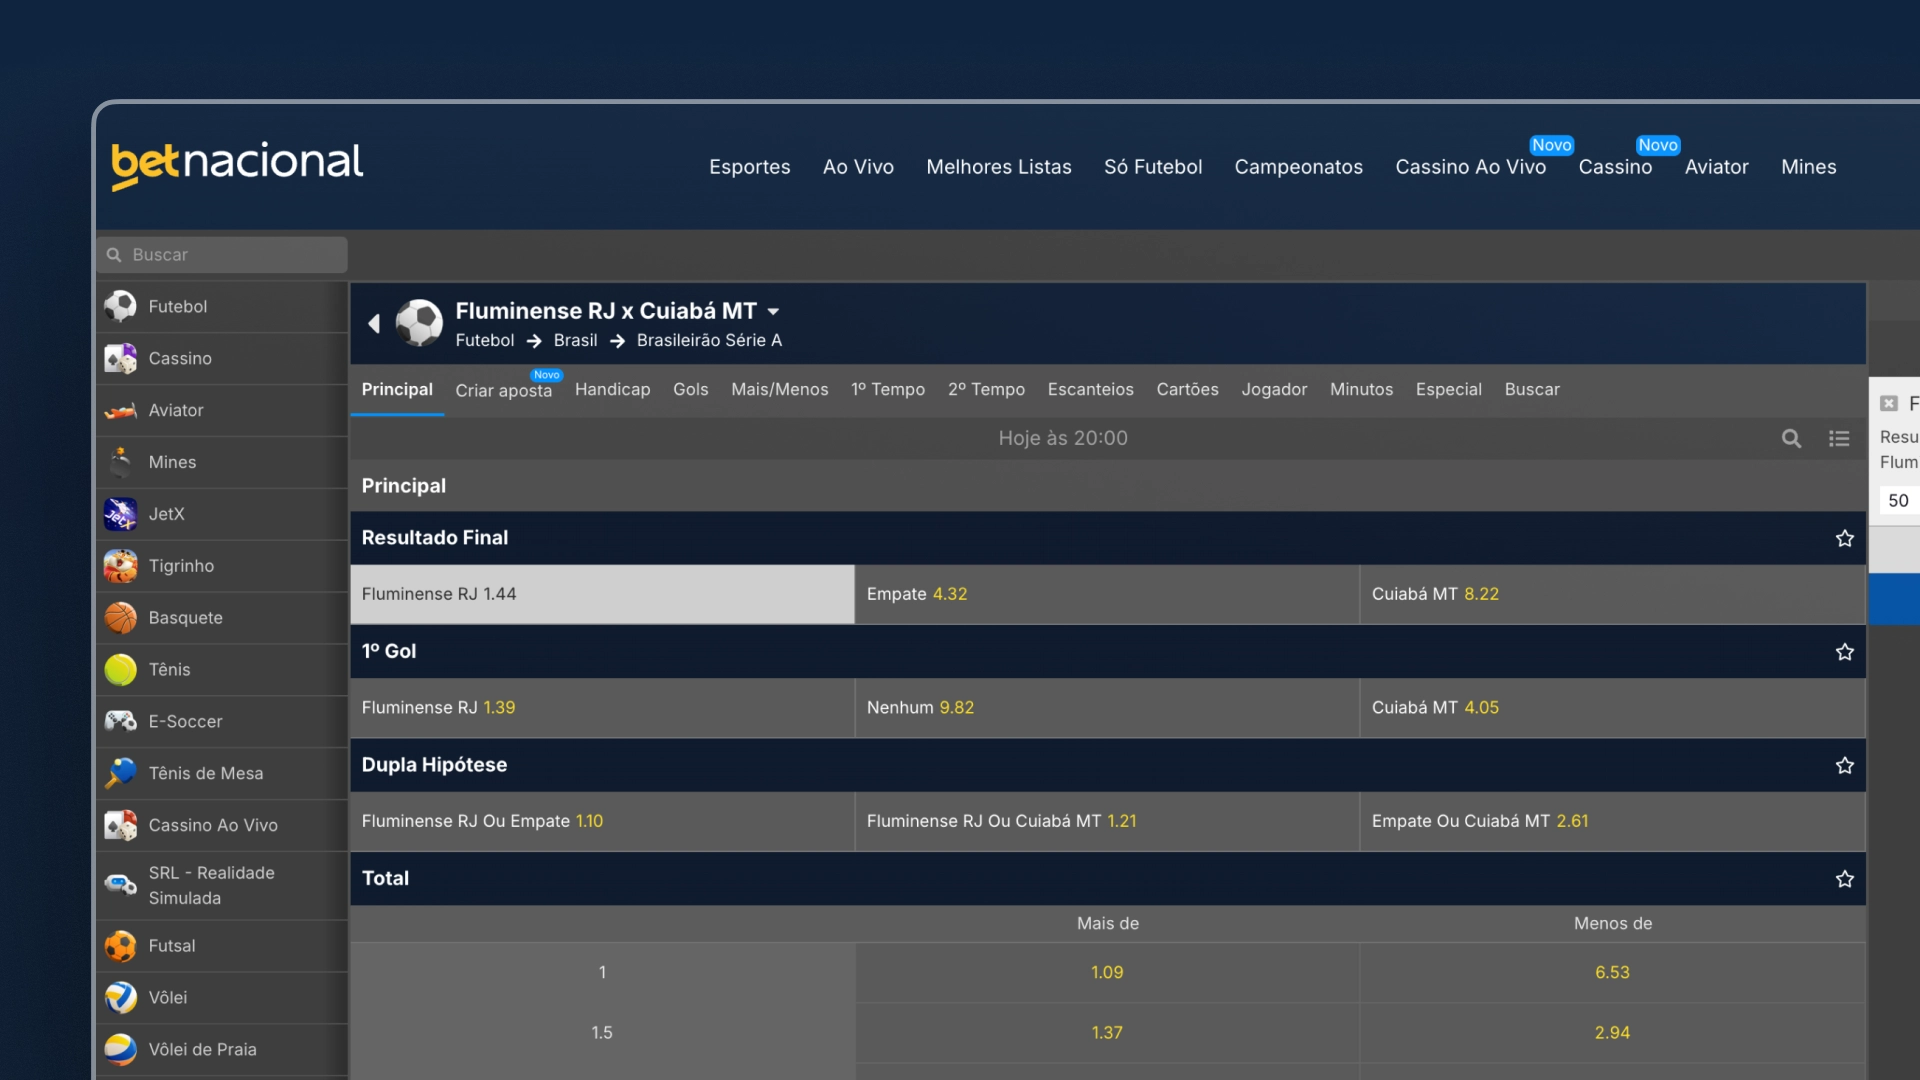Click the JetX icon in sidebar
The image size is (1920, 1080).
[121, 514]
